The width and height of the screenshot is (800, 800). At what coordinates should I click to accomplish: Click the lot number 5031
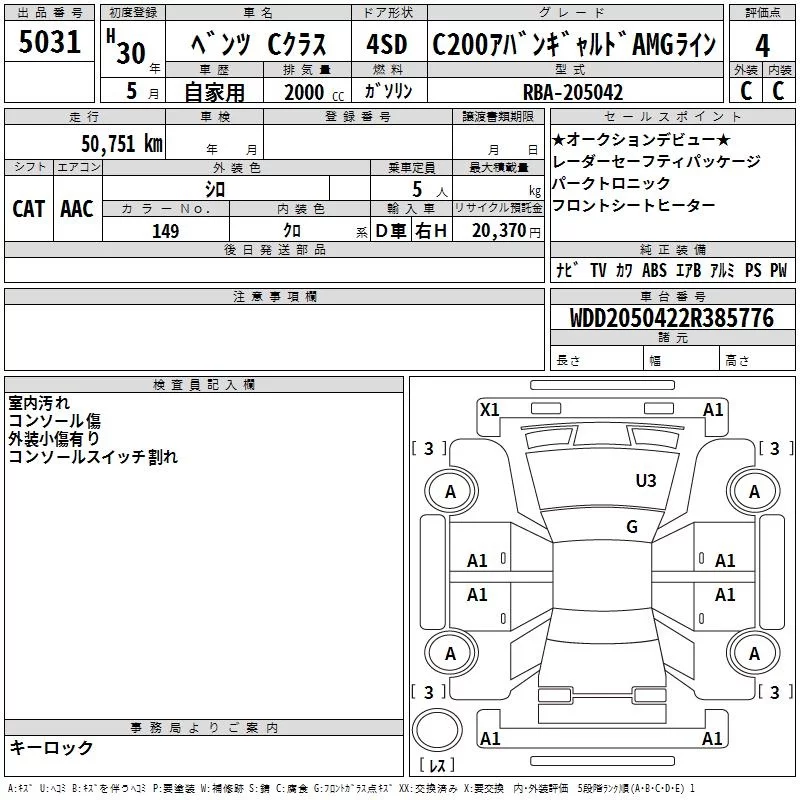click(49, 42)
